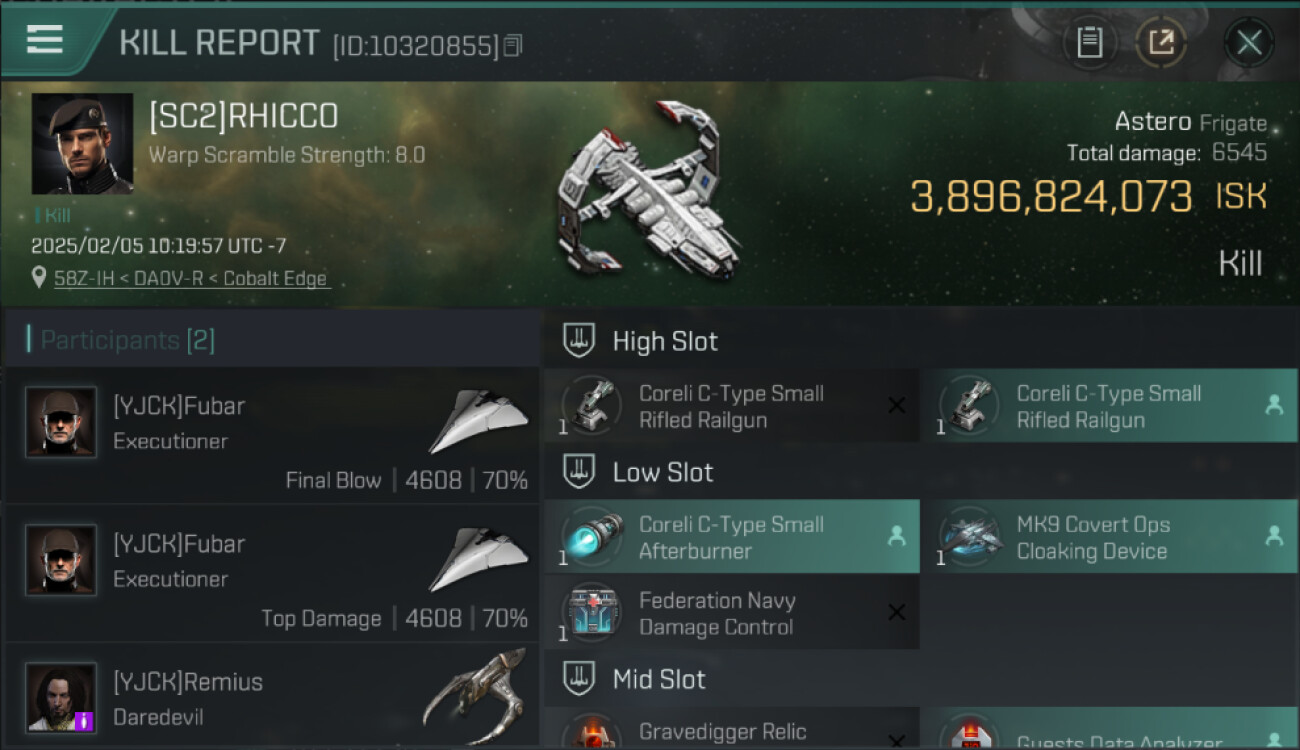The width and height of the screenshot is (1300, 750).
Task: Click Fubar Top Damage entry
Action: click(x=271, y=574)
